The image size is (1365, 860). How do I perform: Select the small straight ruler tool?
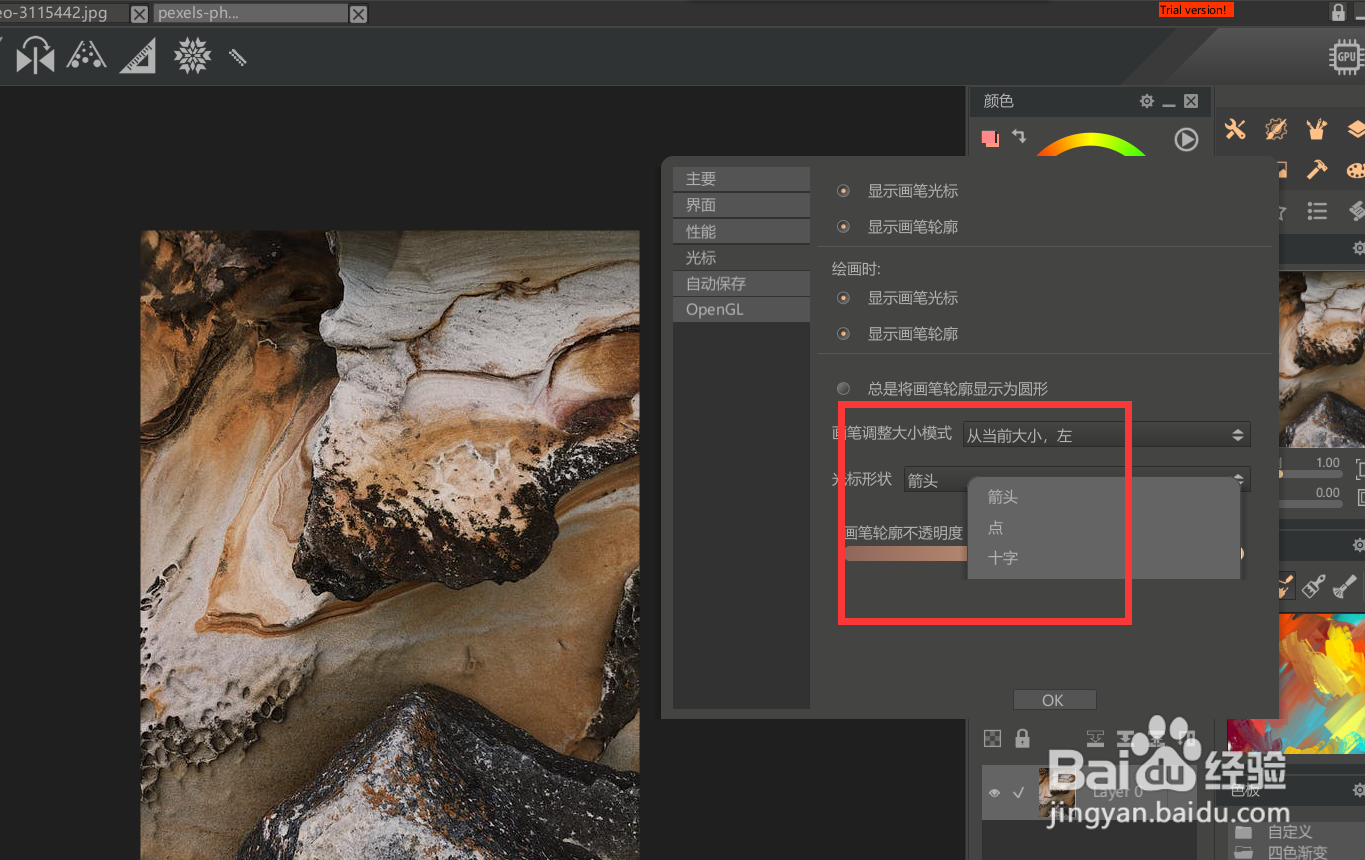tap(238, 57)
